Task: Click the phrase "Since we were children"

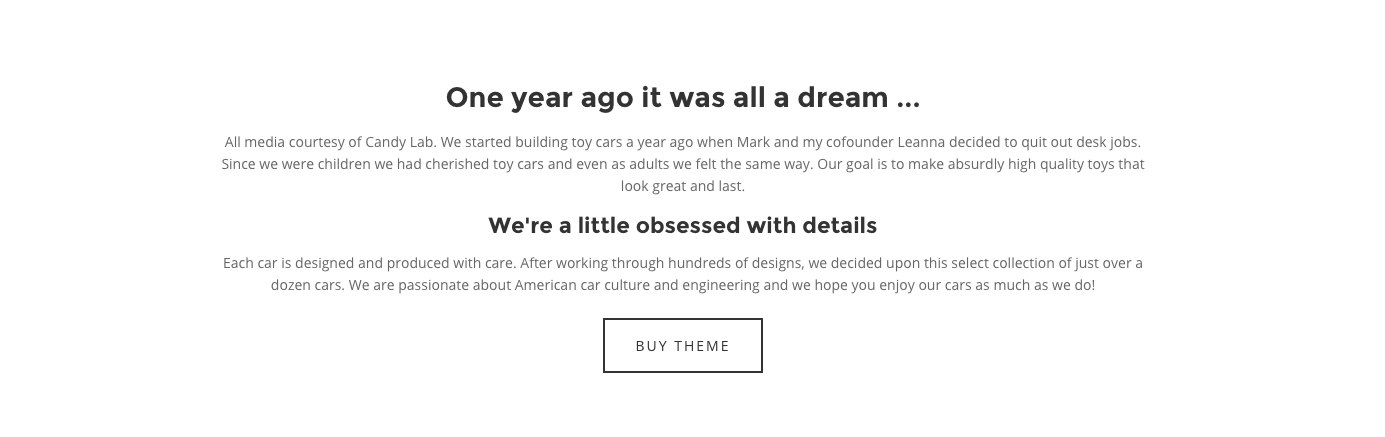Action: pos(296,164)
